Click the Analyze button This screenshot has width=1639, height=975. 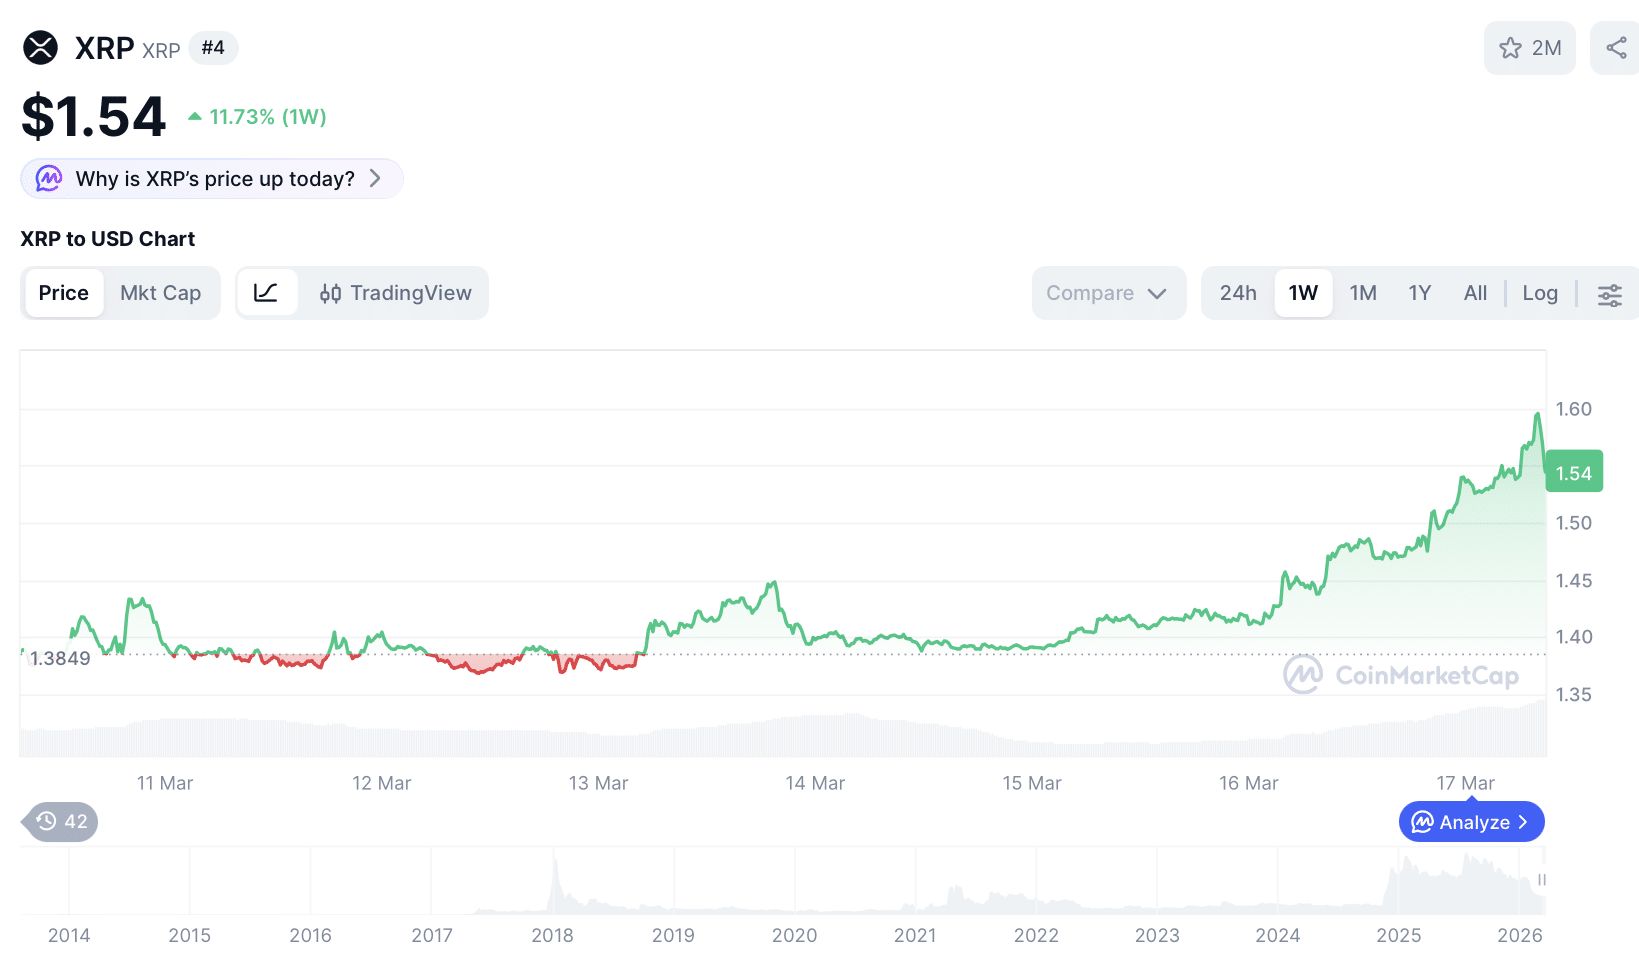click(1470, 821)
